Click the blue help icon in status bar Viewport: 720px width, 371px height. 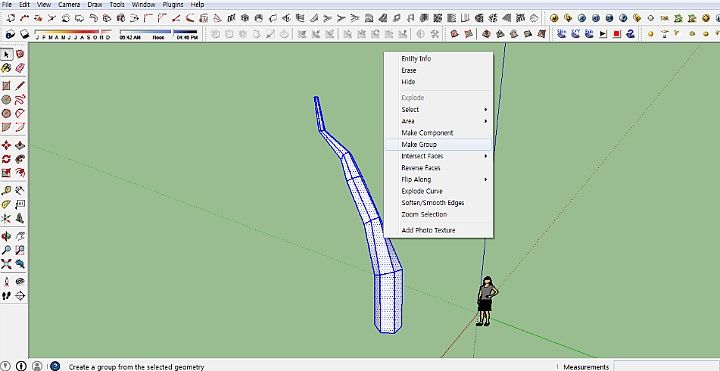pyautogui.click(x=55, y=366)
